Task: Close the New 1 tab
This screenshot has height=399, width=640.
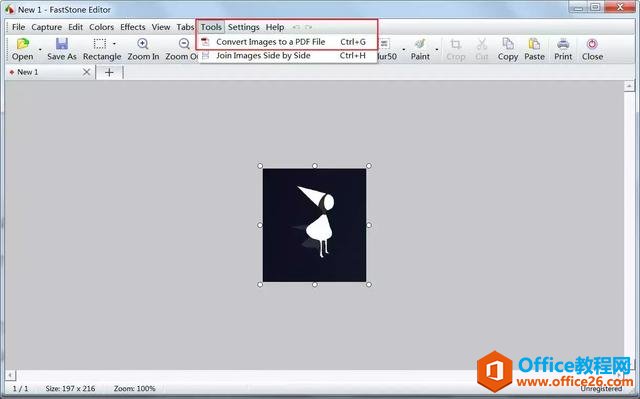Action: pyautogui.click(x=86, y=72)
